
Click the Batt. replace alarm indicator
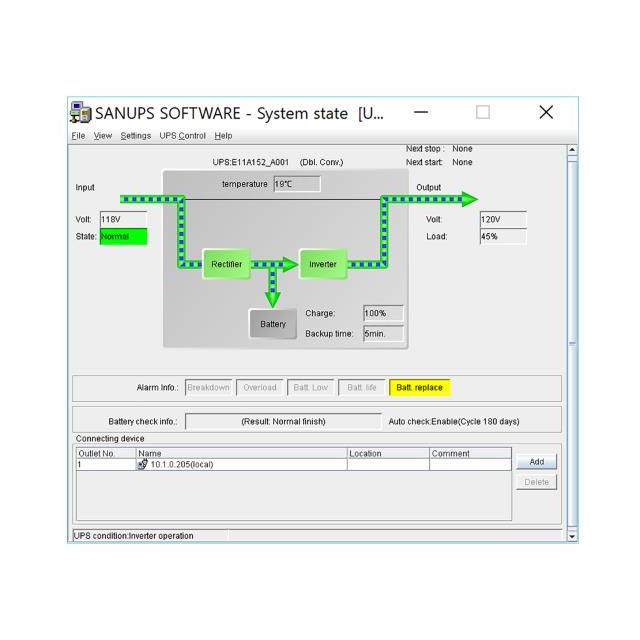[x=420, y=387]
